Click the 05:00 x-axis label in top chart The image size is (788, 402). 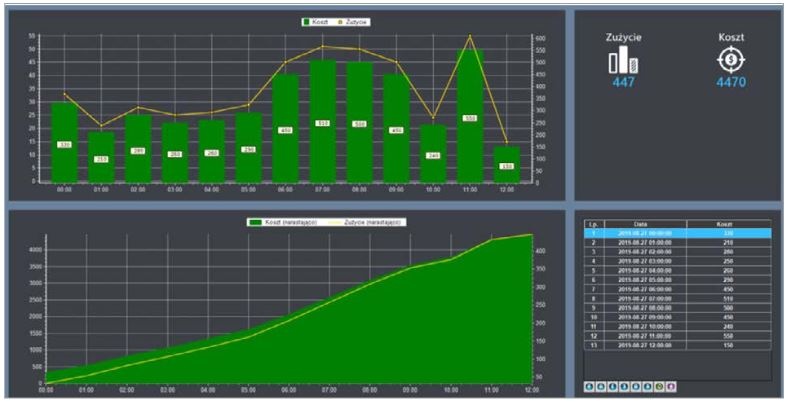(x=249, y=190)
